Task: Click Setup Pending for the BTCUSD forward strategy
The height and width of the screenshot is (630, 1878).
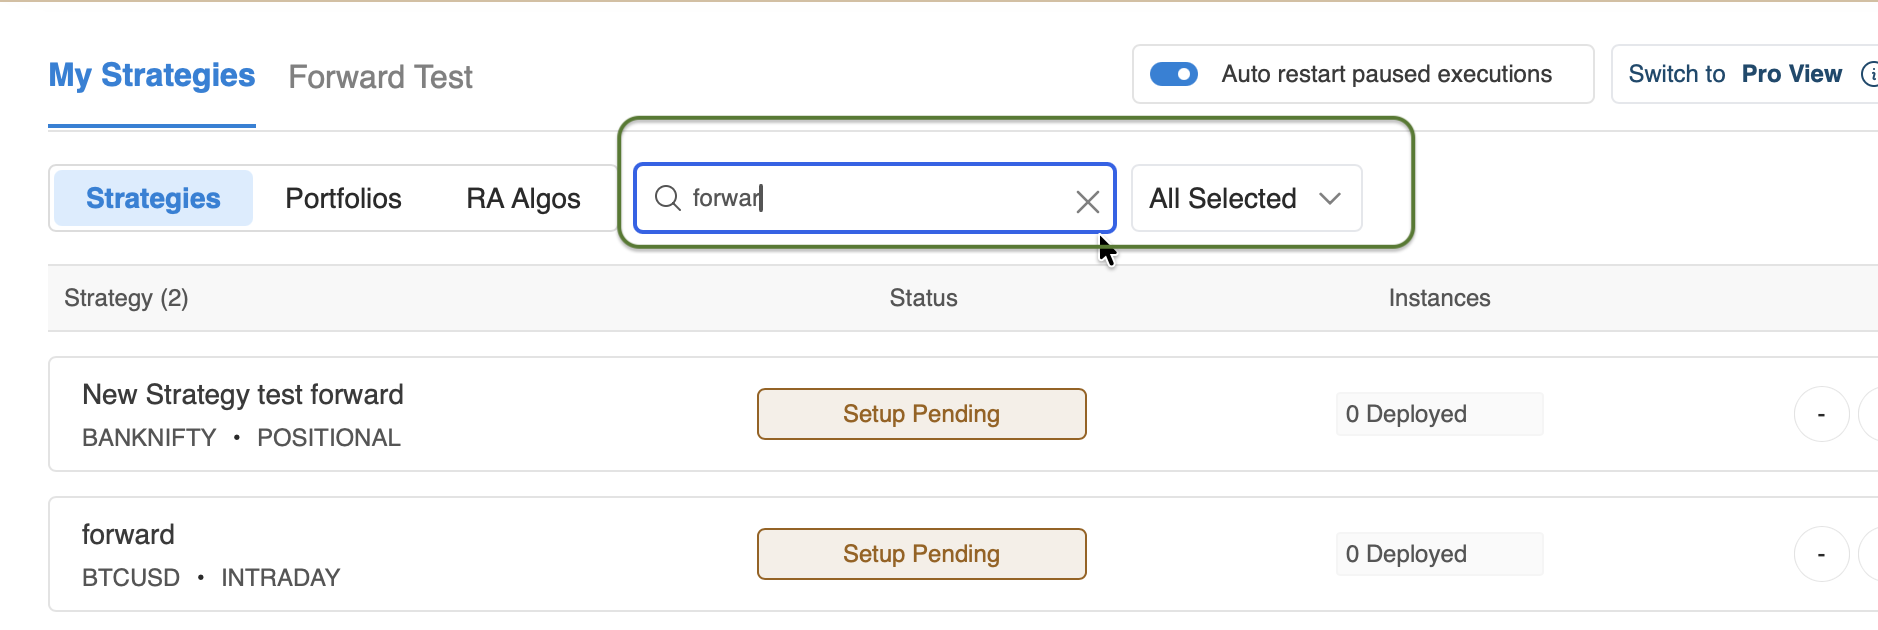Action: [921, 554]
